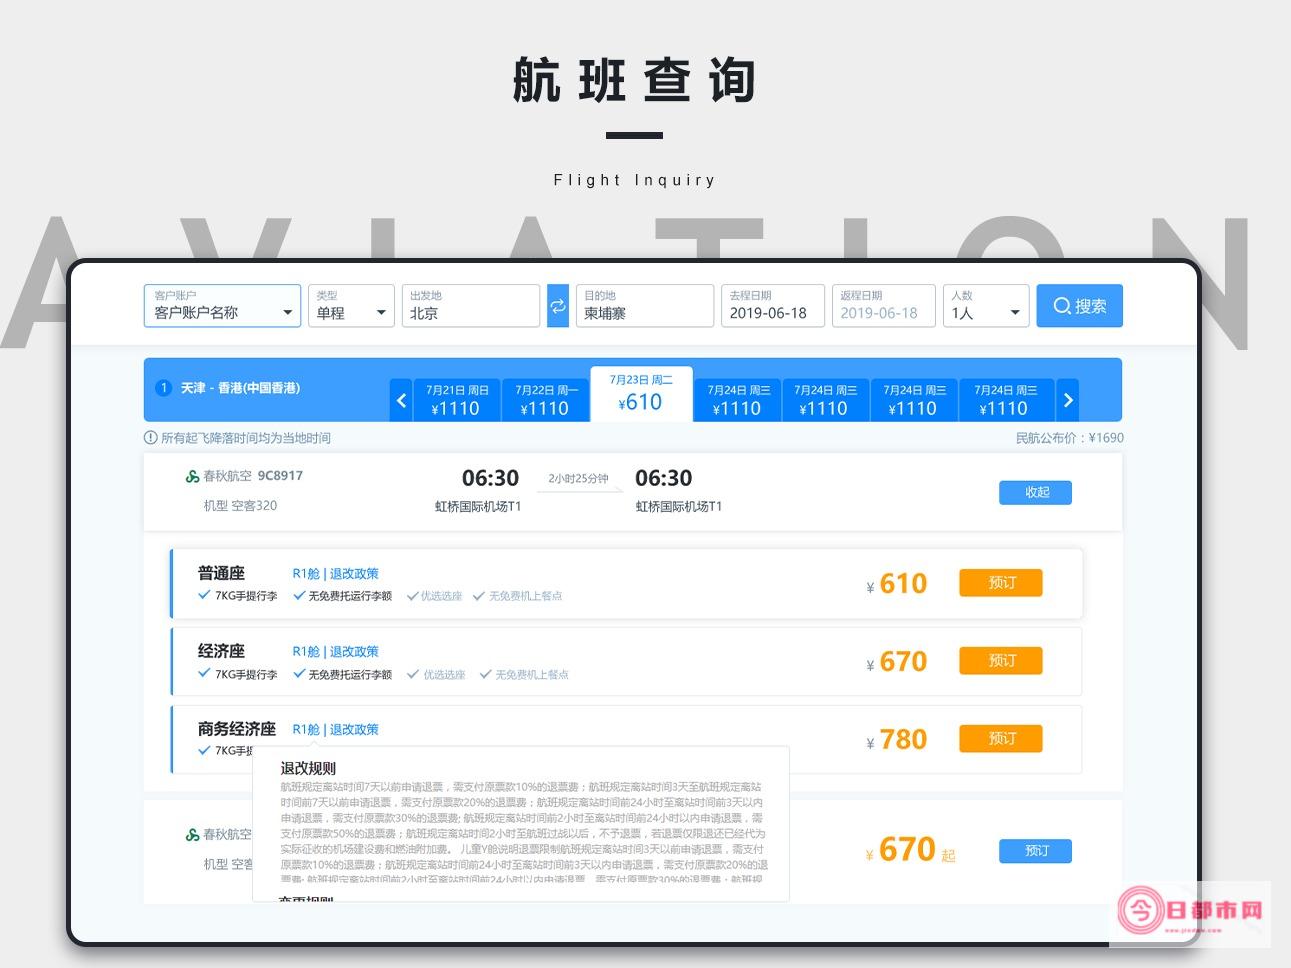Click the 返程日期 date field

pos(883,306)
